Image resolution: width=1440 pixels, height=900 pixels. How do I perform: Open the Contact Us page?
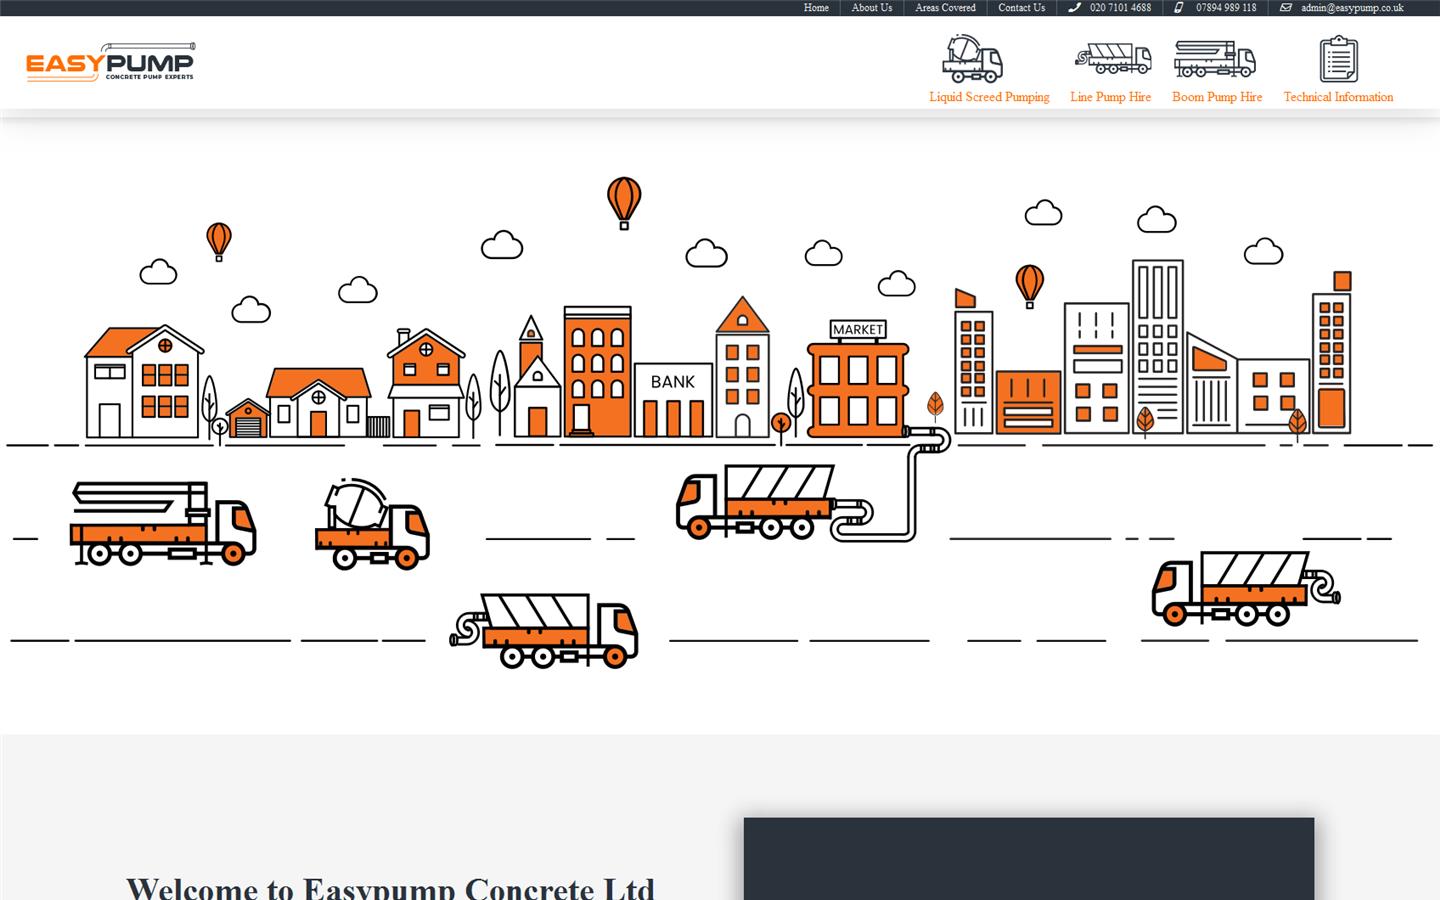click(x=1021, y=8)
